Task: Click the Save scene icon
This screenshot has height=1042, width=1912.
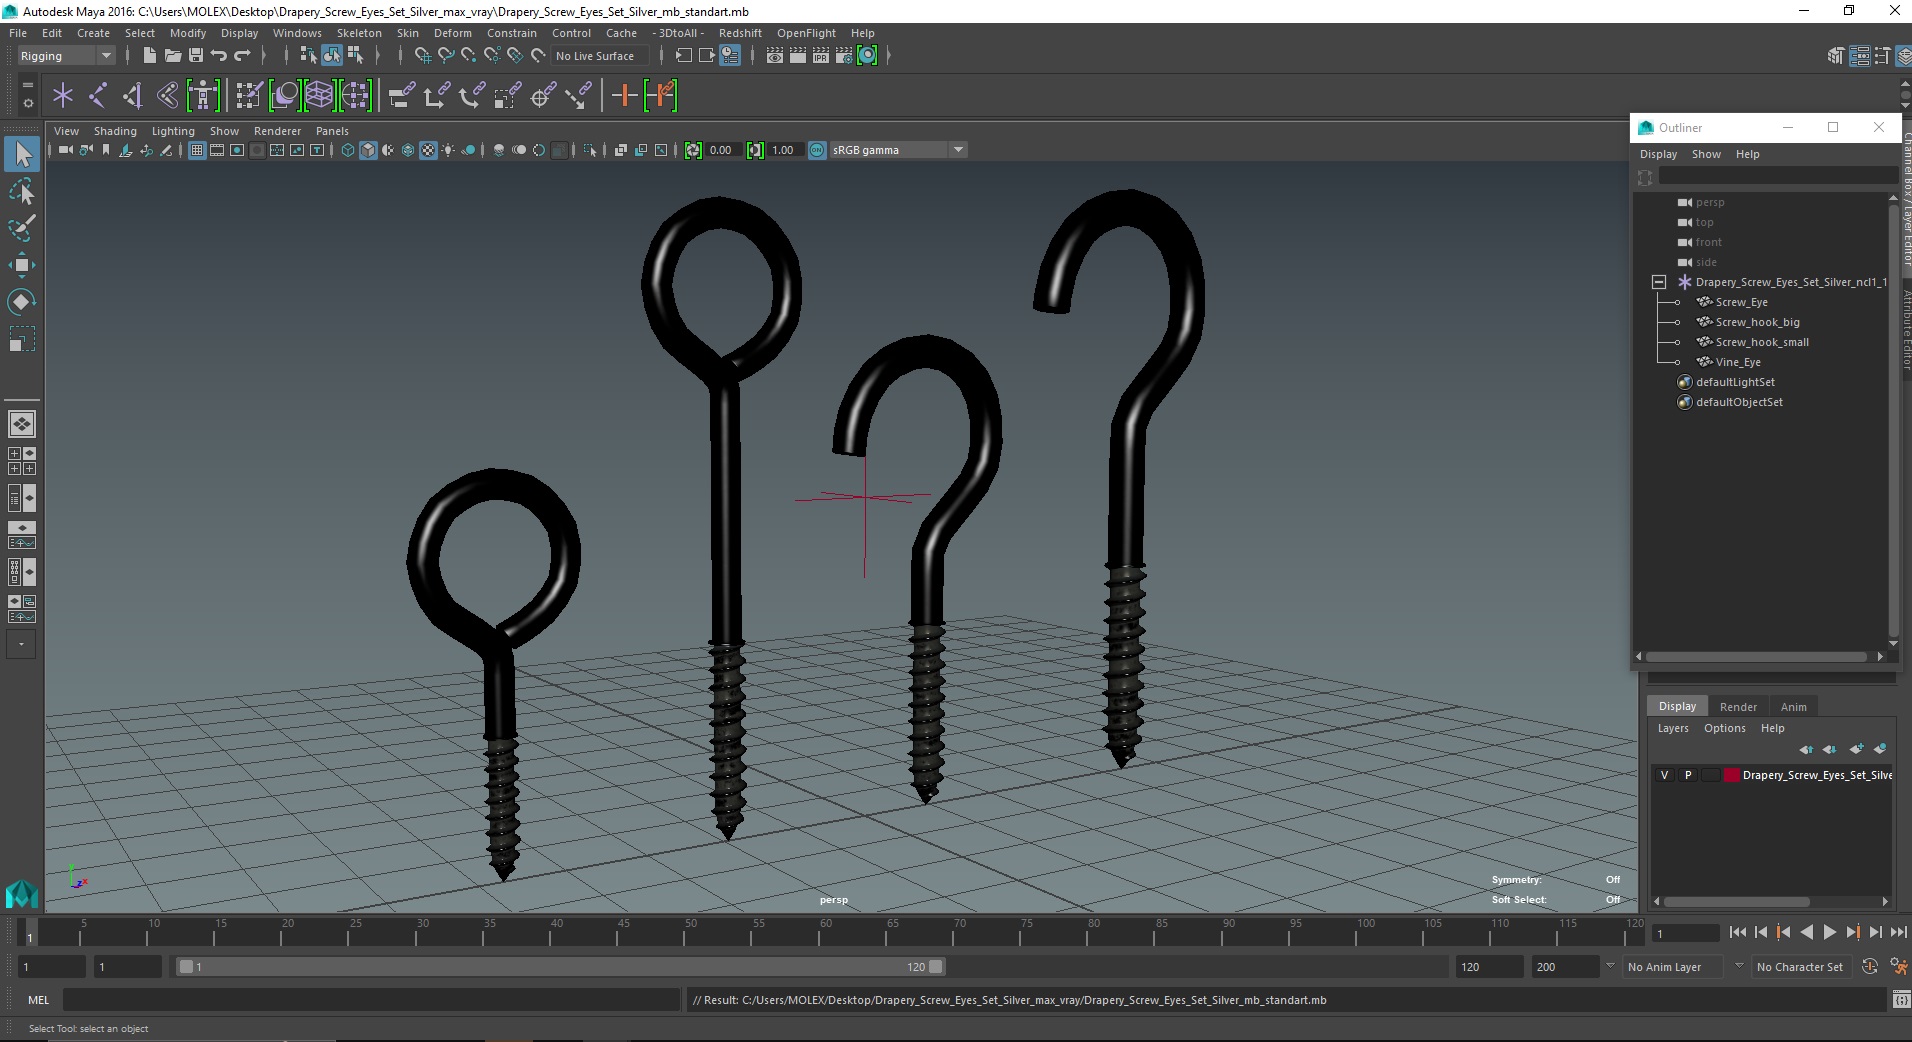Action: click(196, 56)
